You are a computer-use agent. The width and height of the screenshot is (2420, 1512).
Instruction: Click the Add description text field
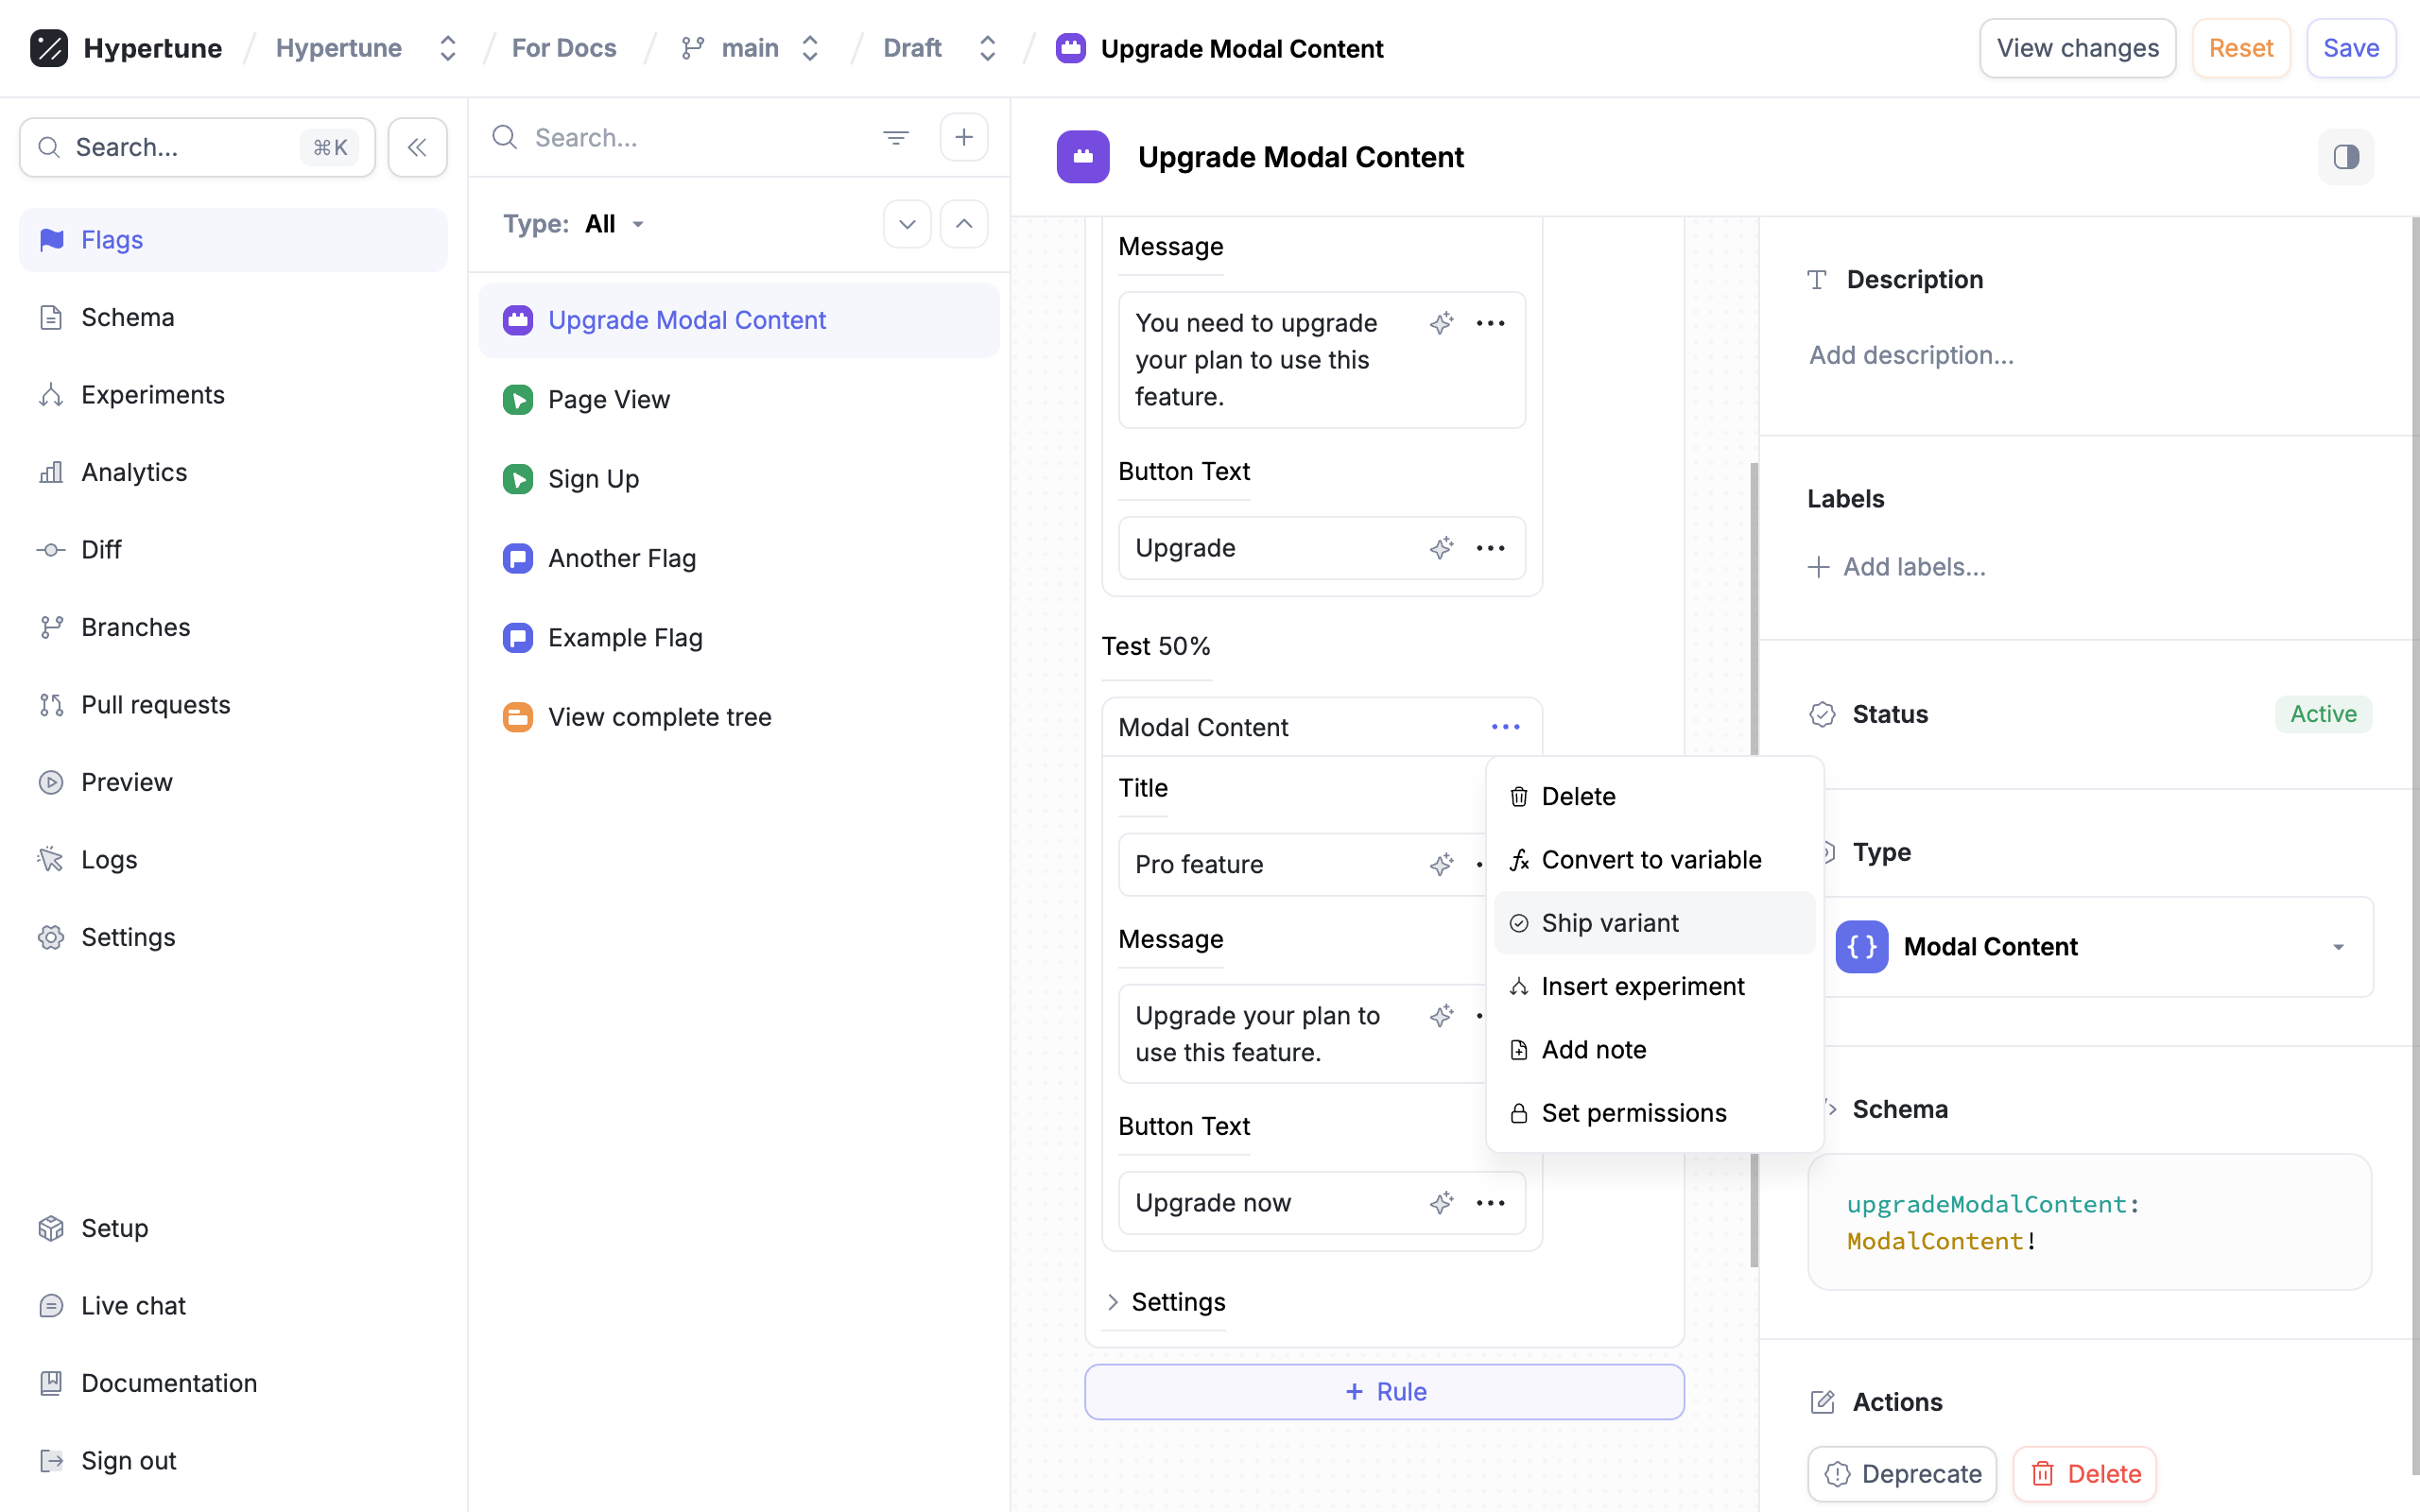pyautogui.click(x=1911, y=355)
